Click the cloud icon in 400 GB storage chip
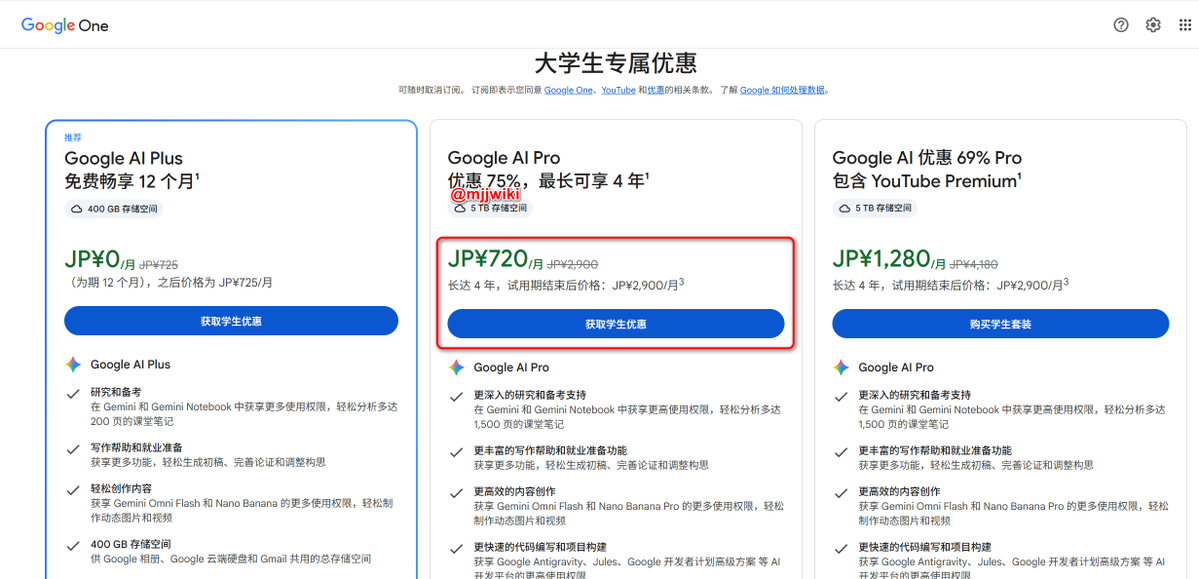 76,208
